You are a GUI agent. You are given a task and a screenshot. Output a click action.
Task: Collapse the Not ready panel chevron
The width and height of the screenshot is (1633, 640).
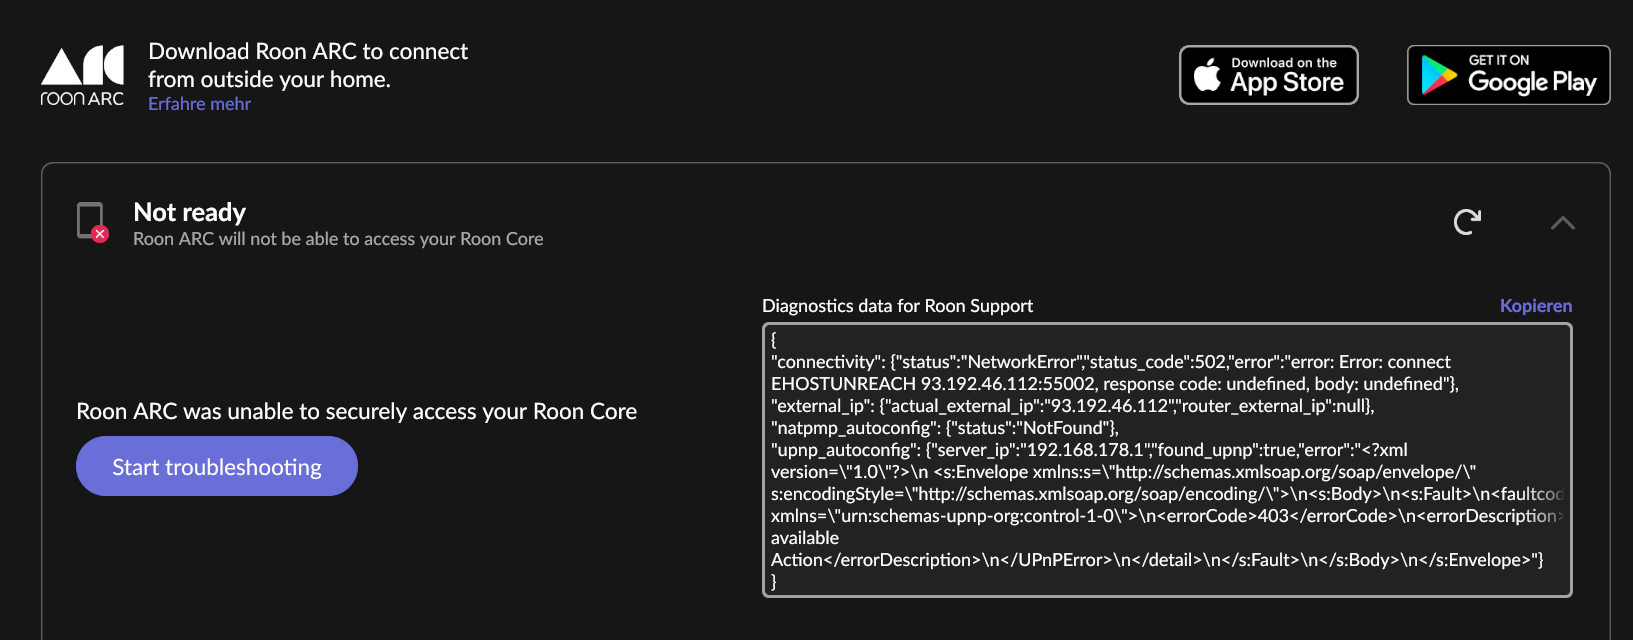pos(1562,223)
